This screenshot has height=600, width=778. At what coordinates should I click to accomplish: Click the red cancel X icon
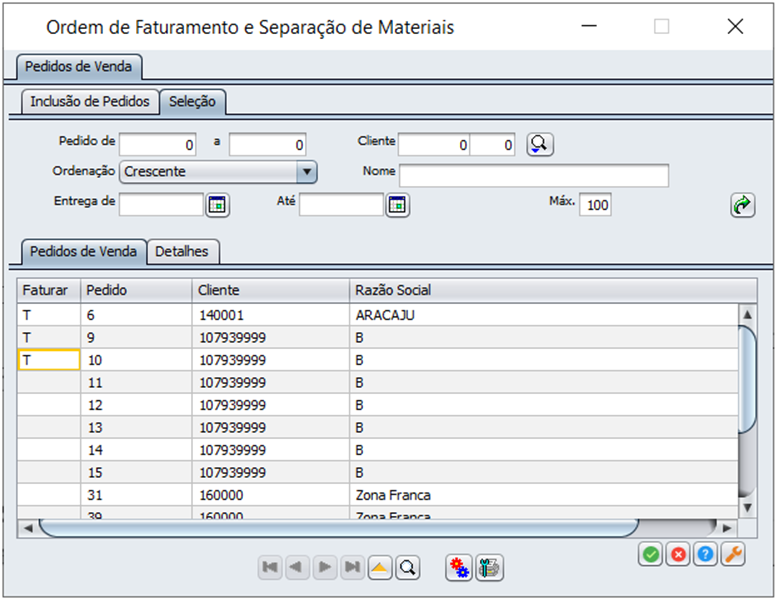[678, 554]
